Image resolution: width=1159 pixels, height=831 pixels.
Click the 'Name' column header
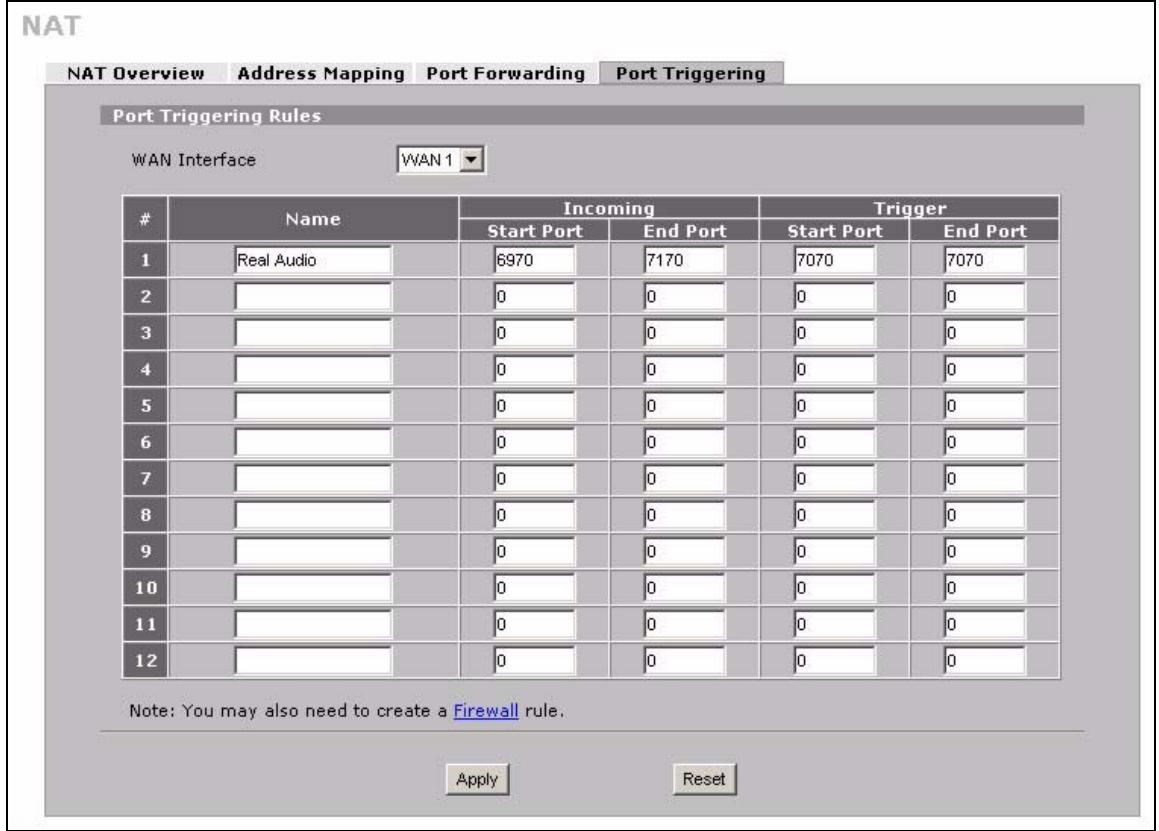pos(313,219)
